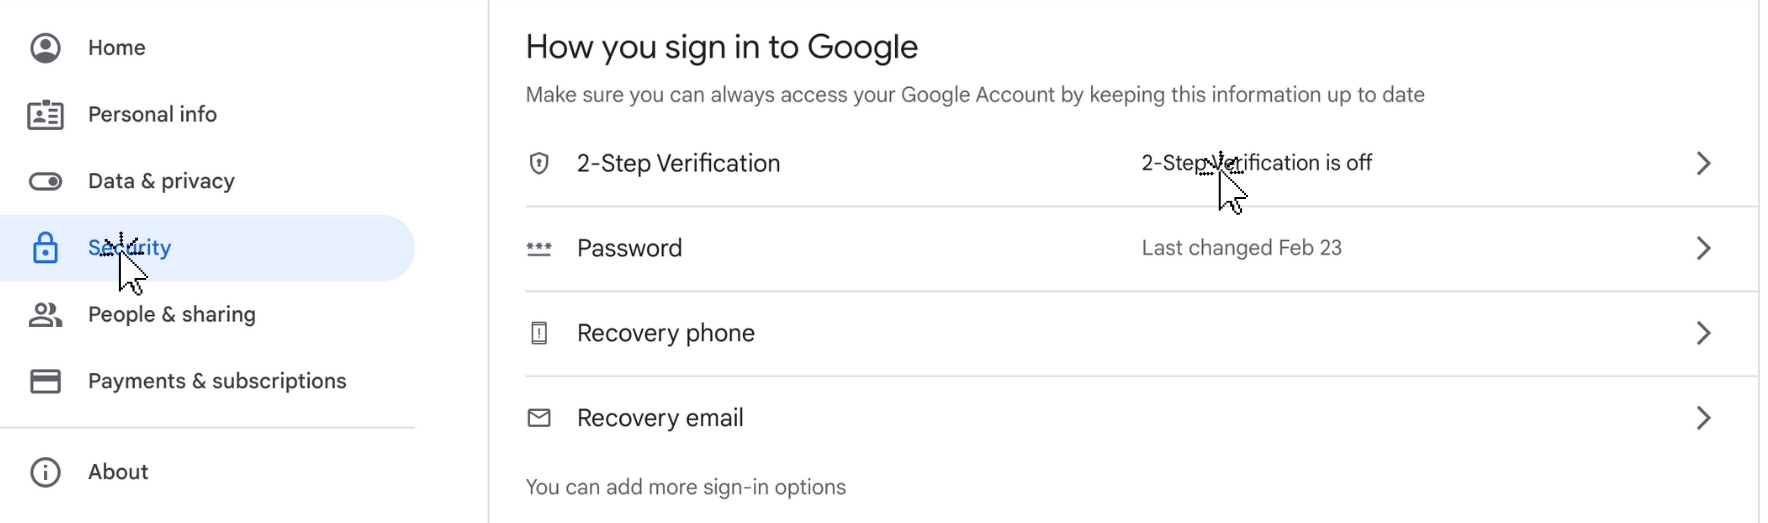Click the People & sharing icon

pyautogui.click(x=45, y=315)
